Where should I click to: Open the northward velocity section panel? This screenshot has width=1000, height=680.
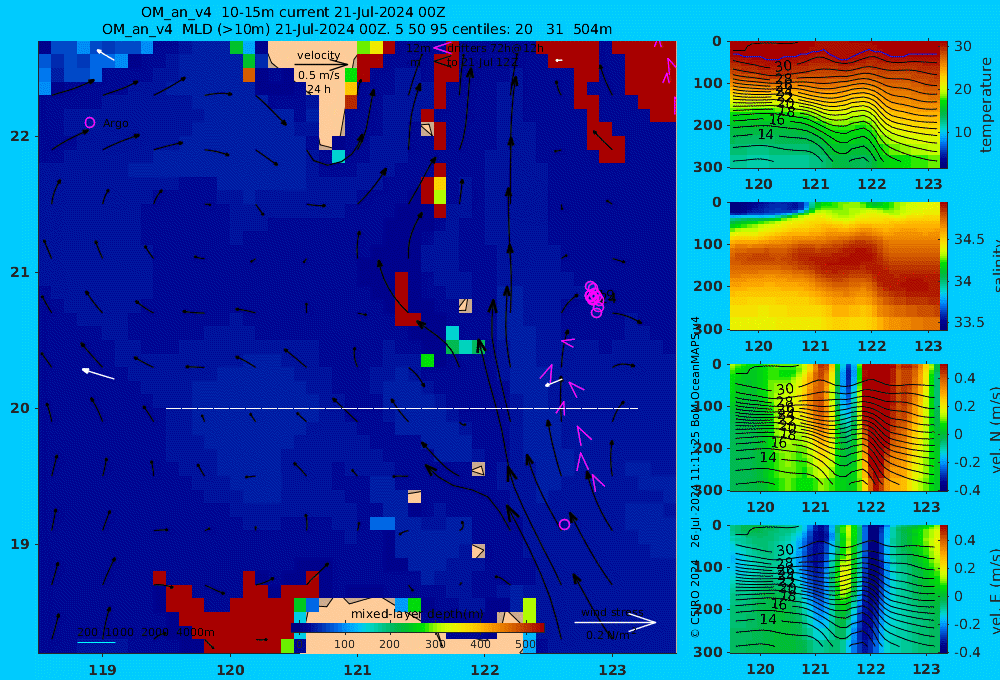point(834,427)
